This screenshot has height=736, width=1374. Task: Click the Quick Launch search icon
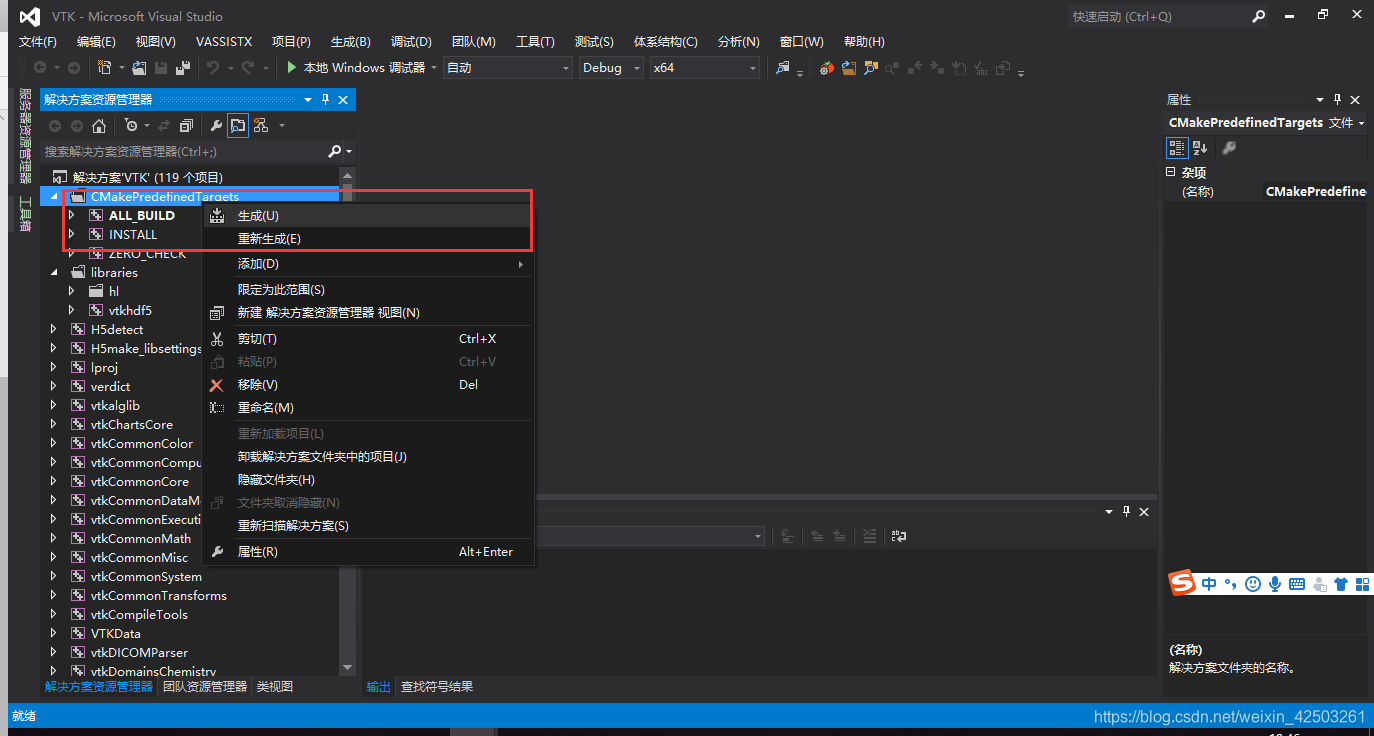1259,16
